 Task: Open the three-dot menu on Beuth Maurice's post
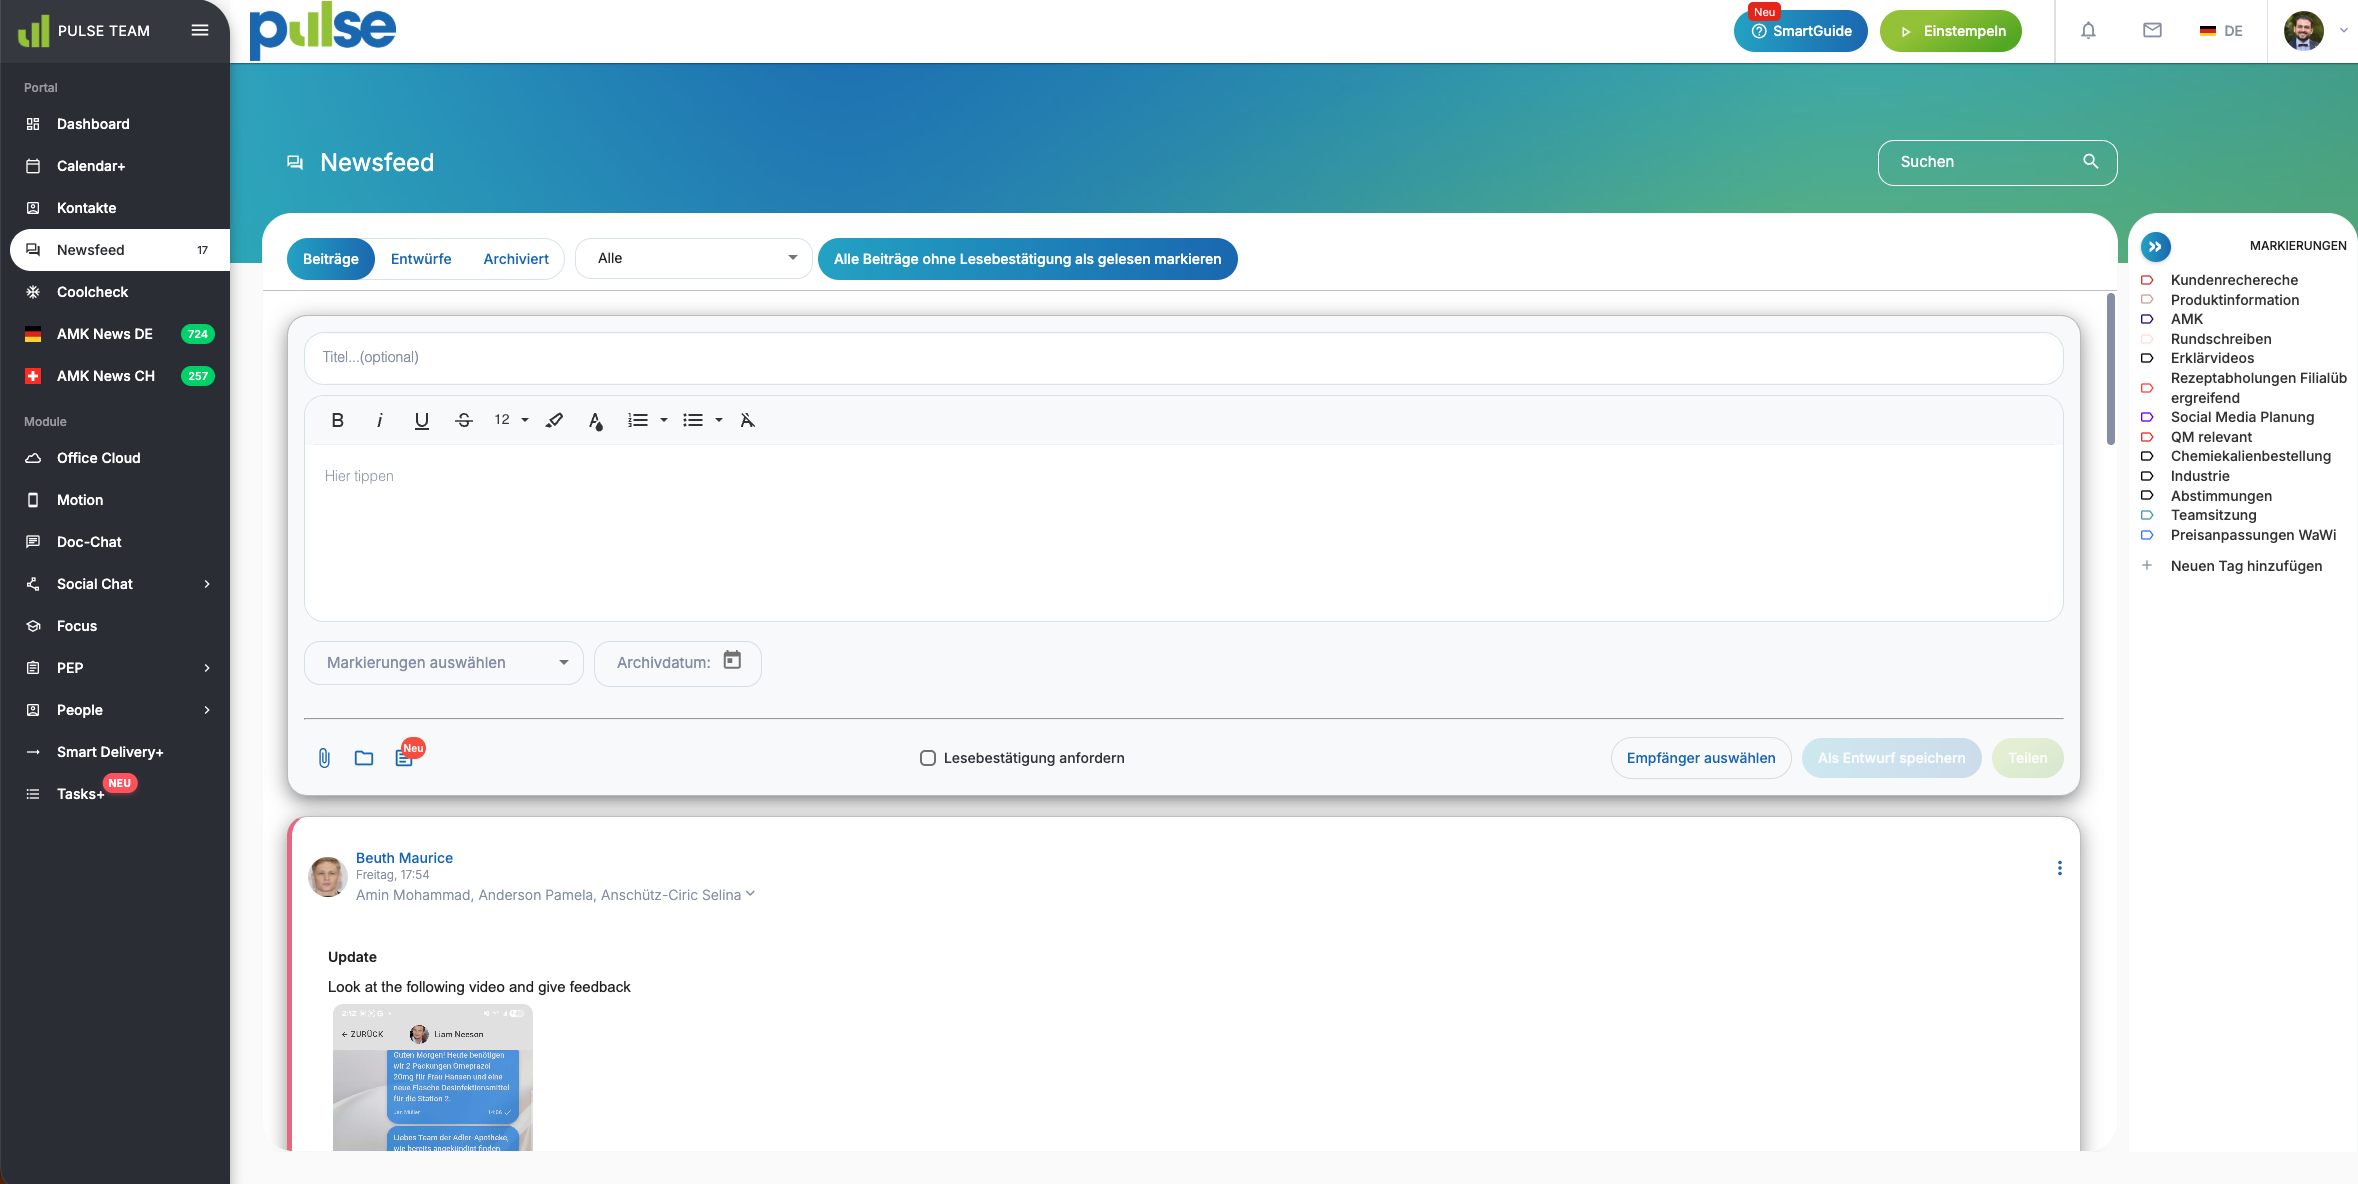(2059, 868)
